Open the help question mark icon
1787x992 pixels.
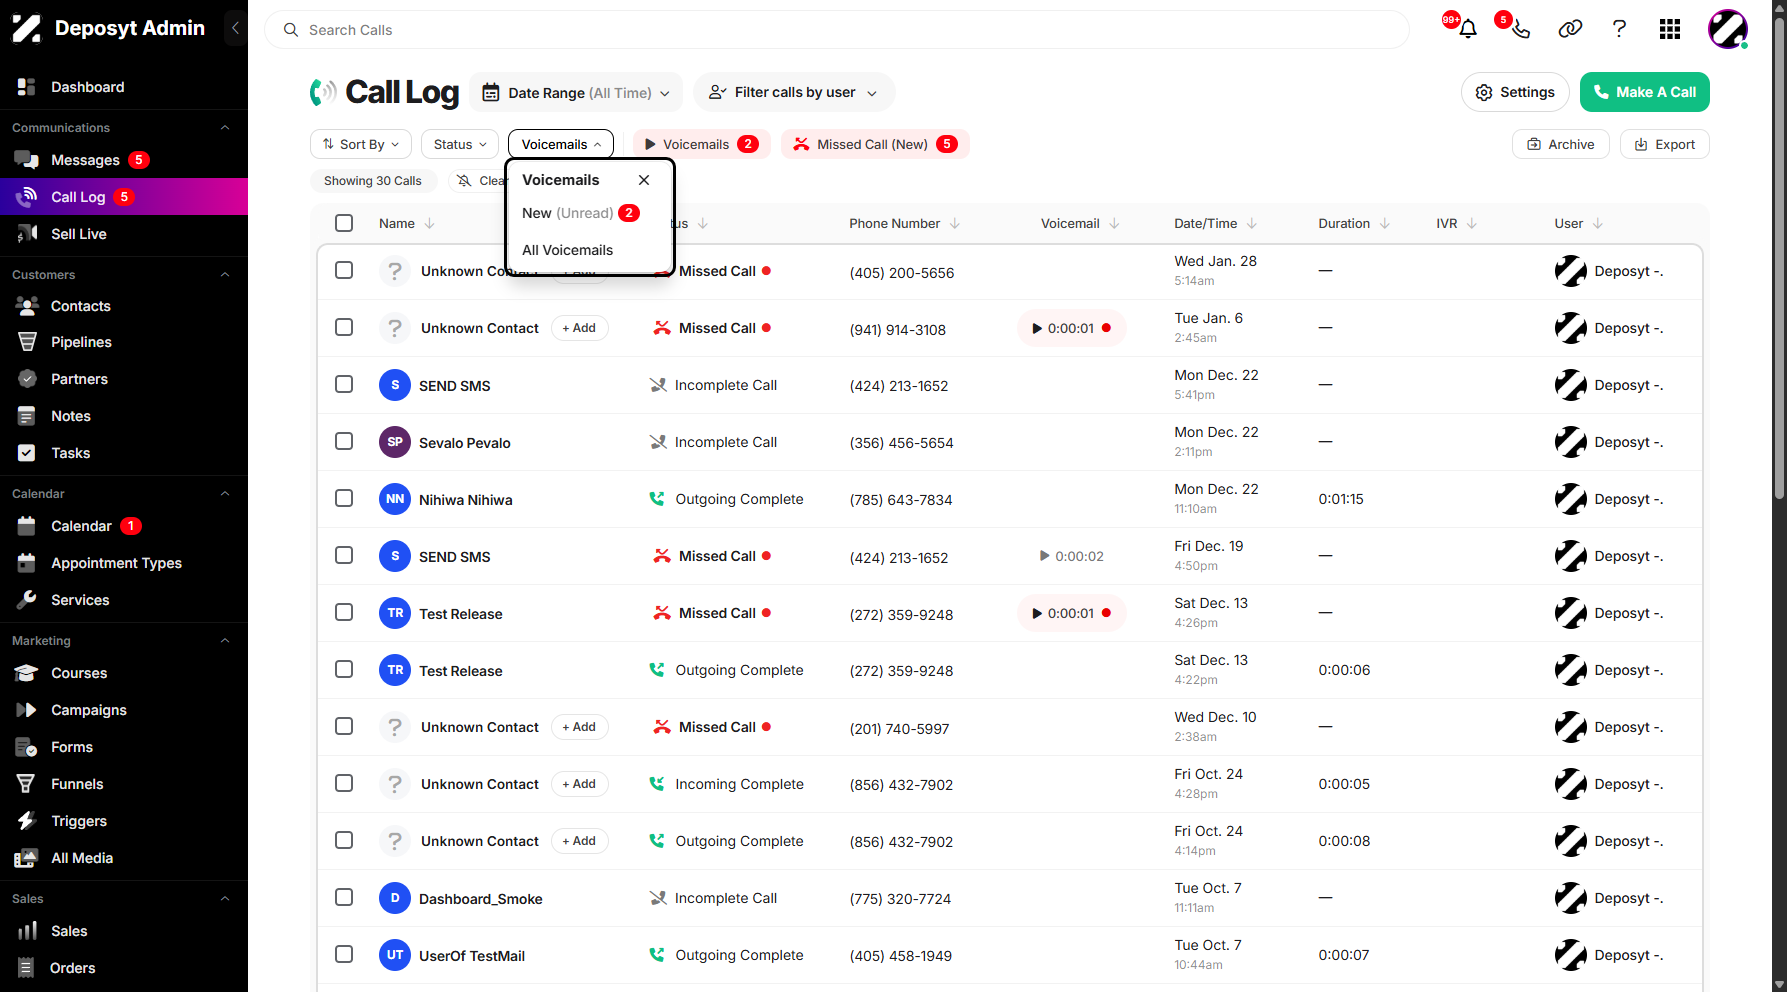(x=1619, y=29)
